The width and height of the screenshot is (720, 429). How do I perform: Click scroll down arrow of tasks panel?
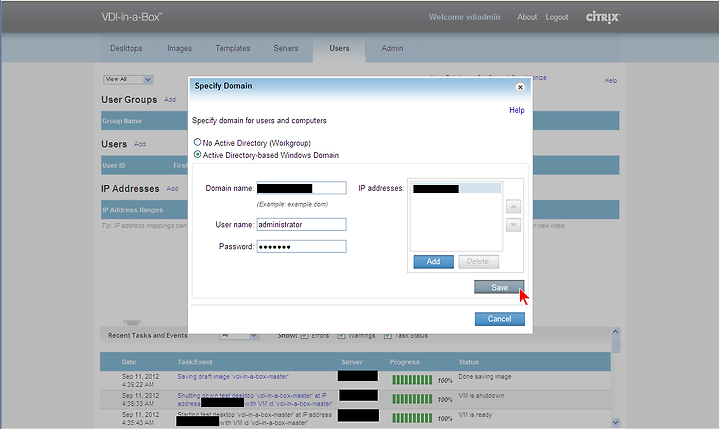616,422
